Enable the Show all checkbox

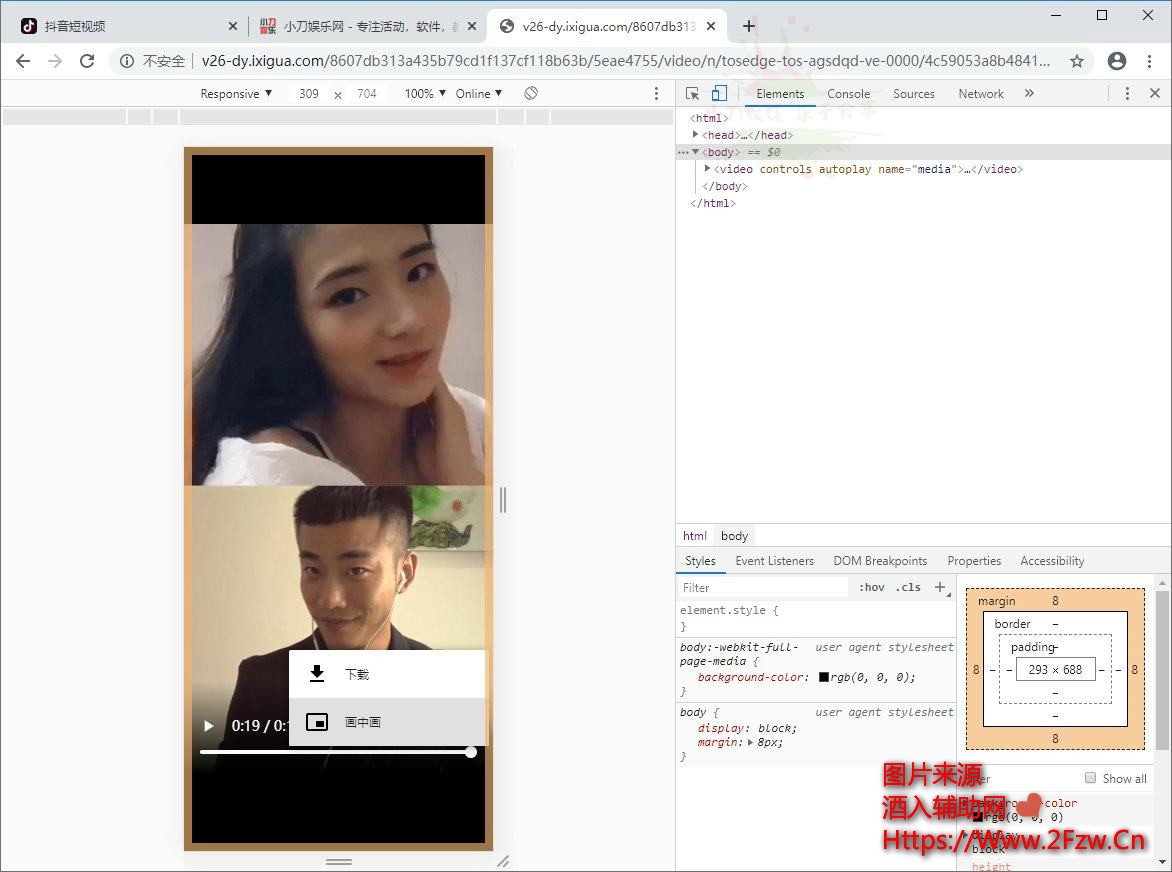1091,778
